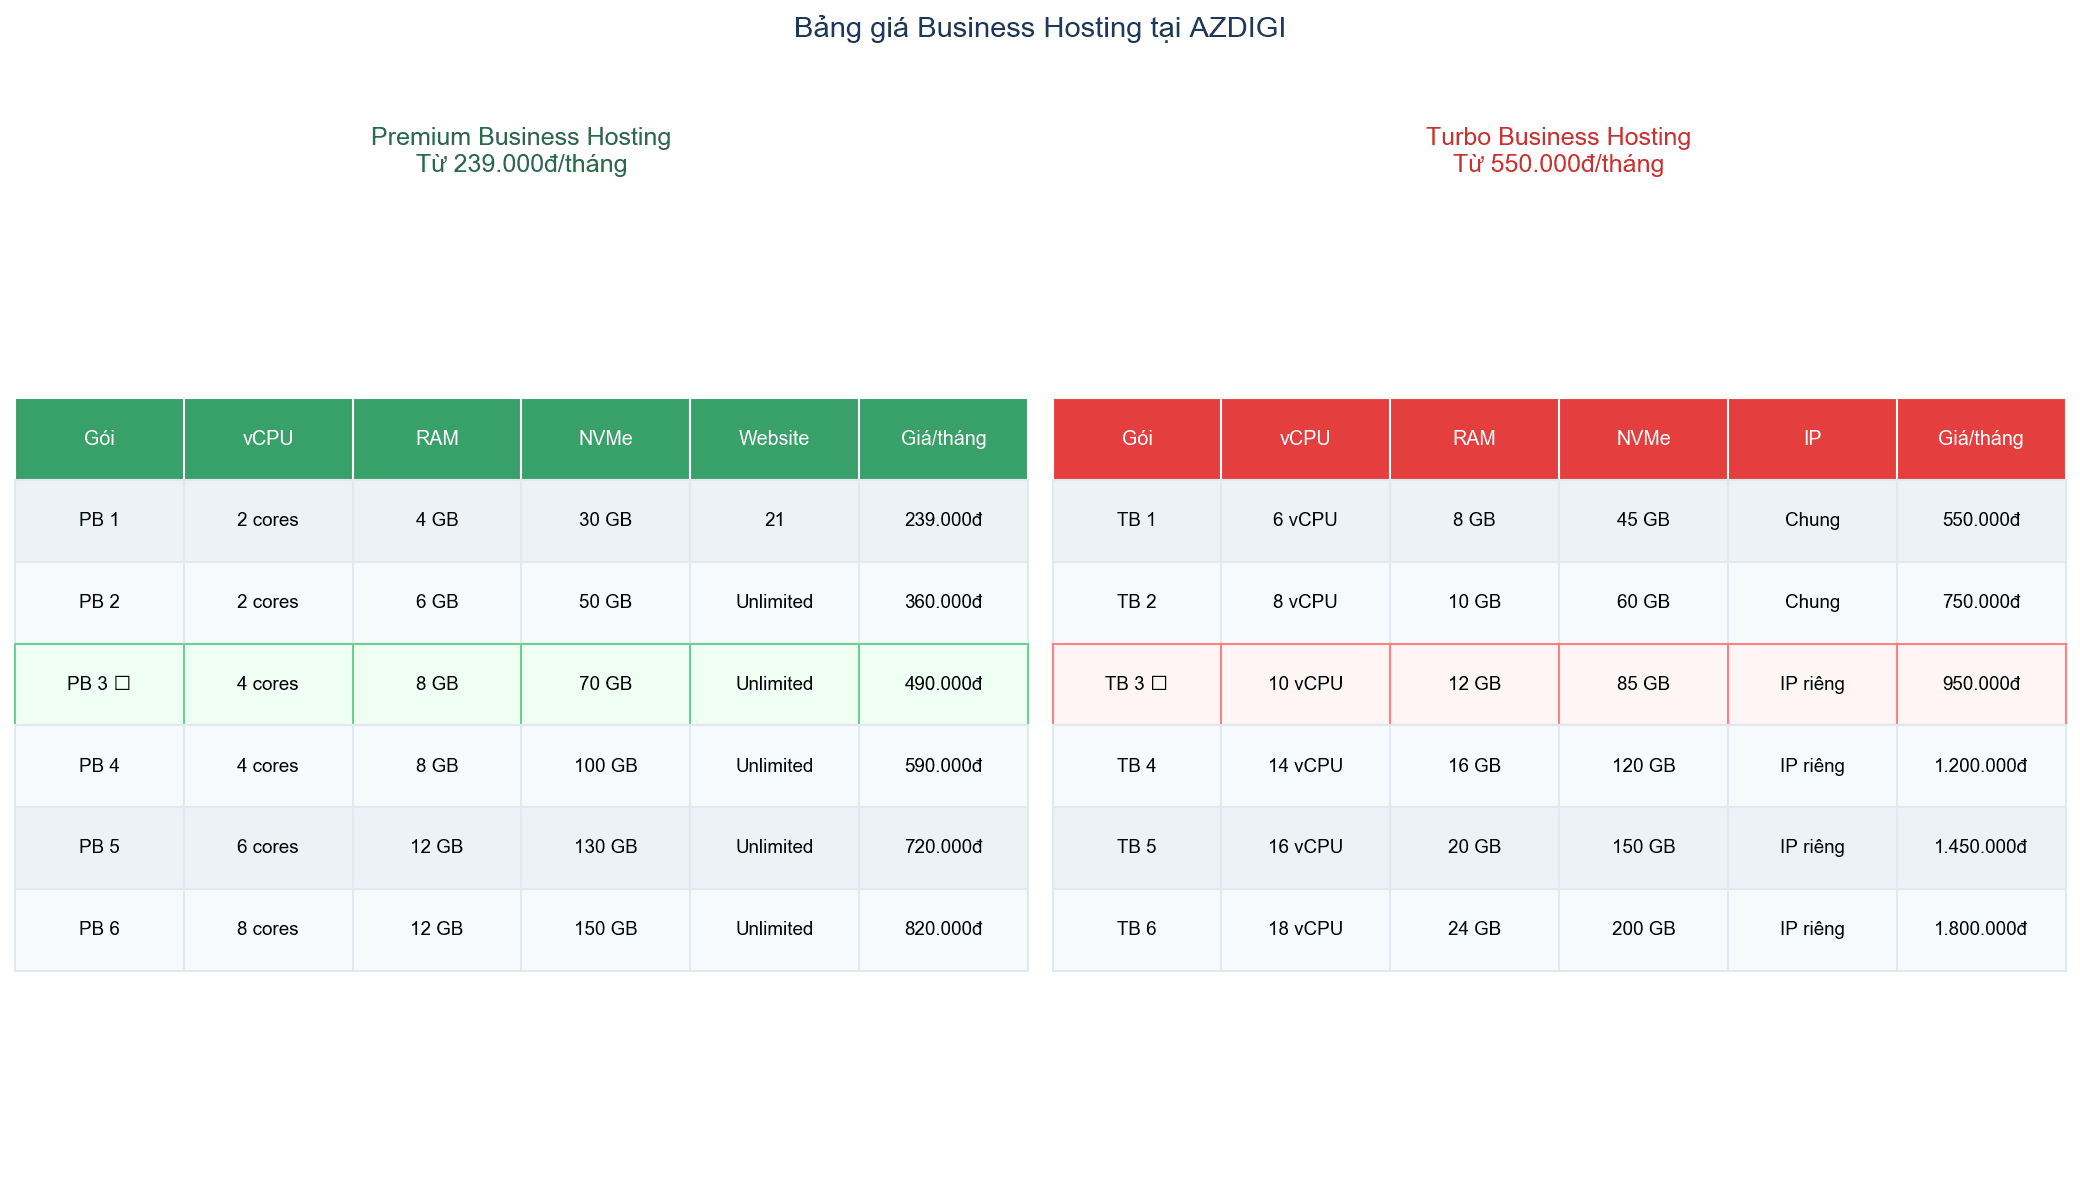Screen dimensions: 2080x1181
Task: Click the NVMe header of the Premium table
Action: [605, 438]
